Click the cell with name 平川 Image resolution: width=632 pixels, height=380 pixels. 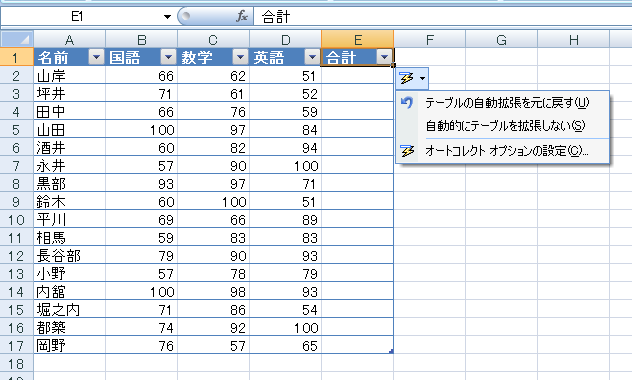69,219
